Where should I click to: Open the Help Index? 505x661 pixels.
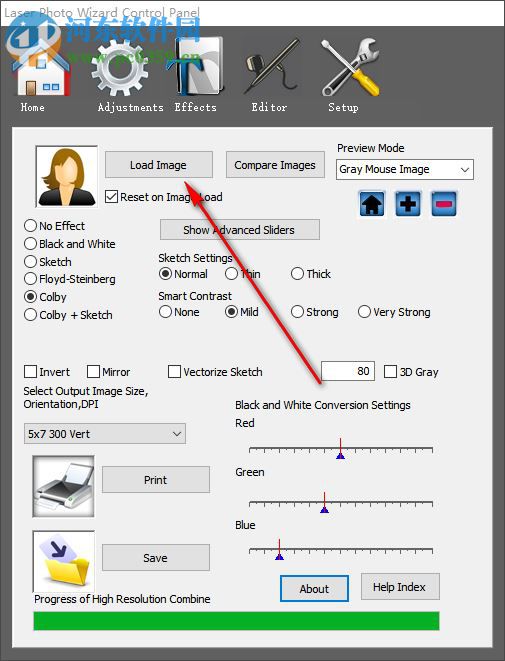pos(400,587)
